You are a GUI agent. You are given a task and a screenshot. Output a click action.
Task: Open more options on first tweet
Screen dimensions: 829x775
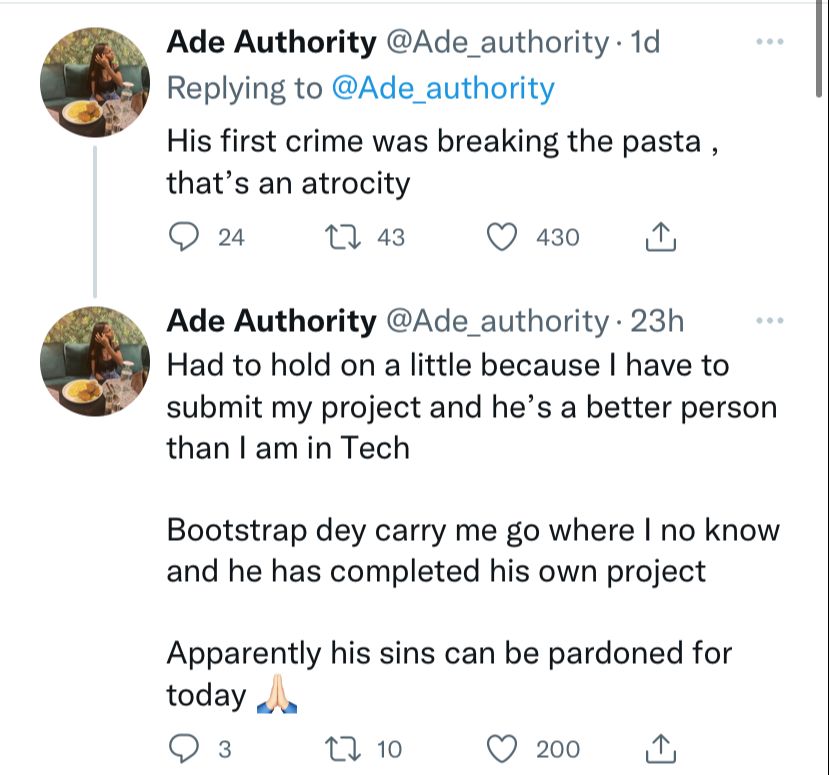[768, 42]
